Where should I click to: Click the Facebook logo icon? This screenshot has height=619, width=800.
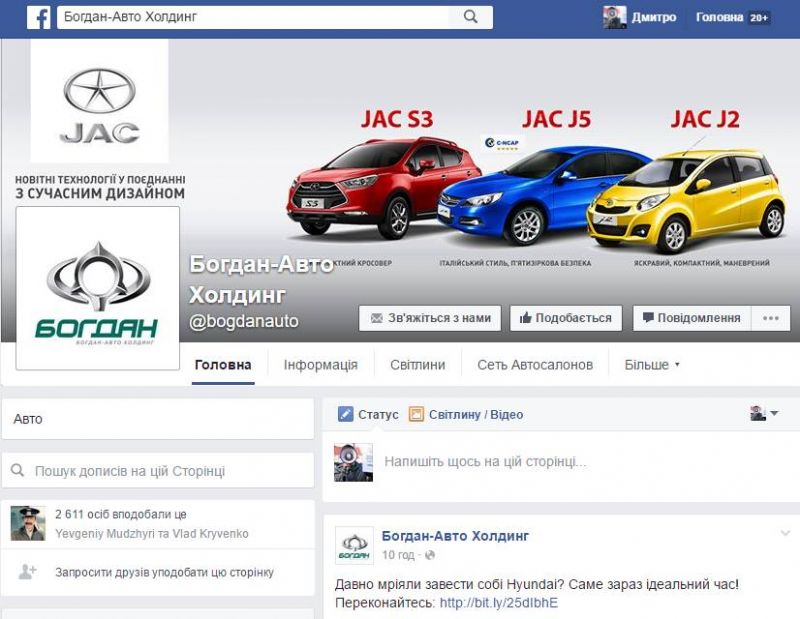pos(38,17)
